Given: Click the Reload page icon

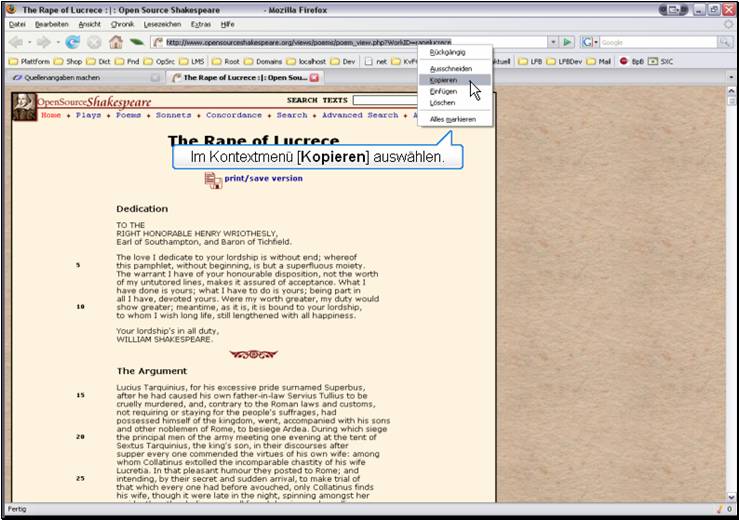Looking at the screenshot, I should pyautogui.click(x=73, y=42).
